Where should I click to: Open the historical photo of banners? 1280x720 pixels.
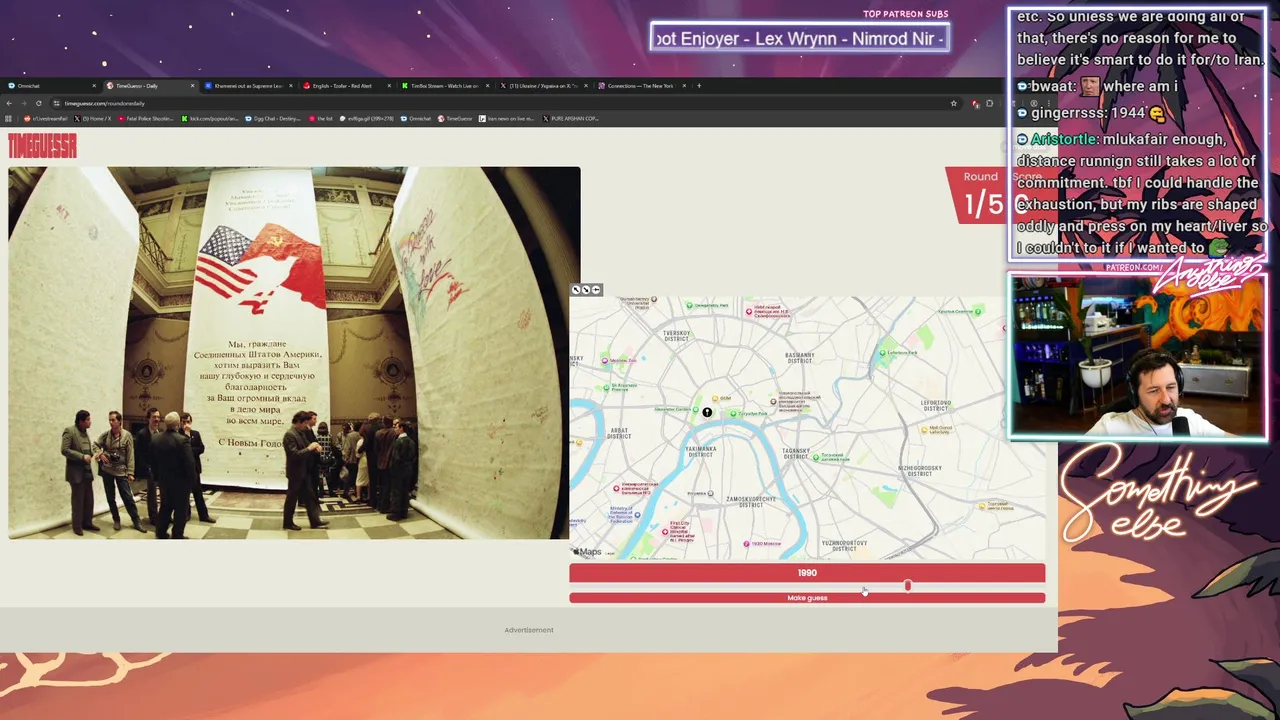pyautogui.click(x=294, y=353)
